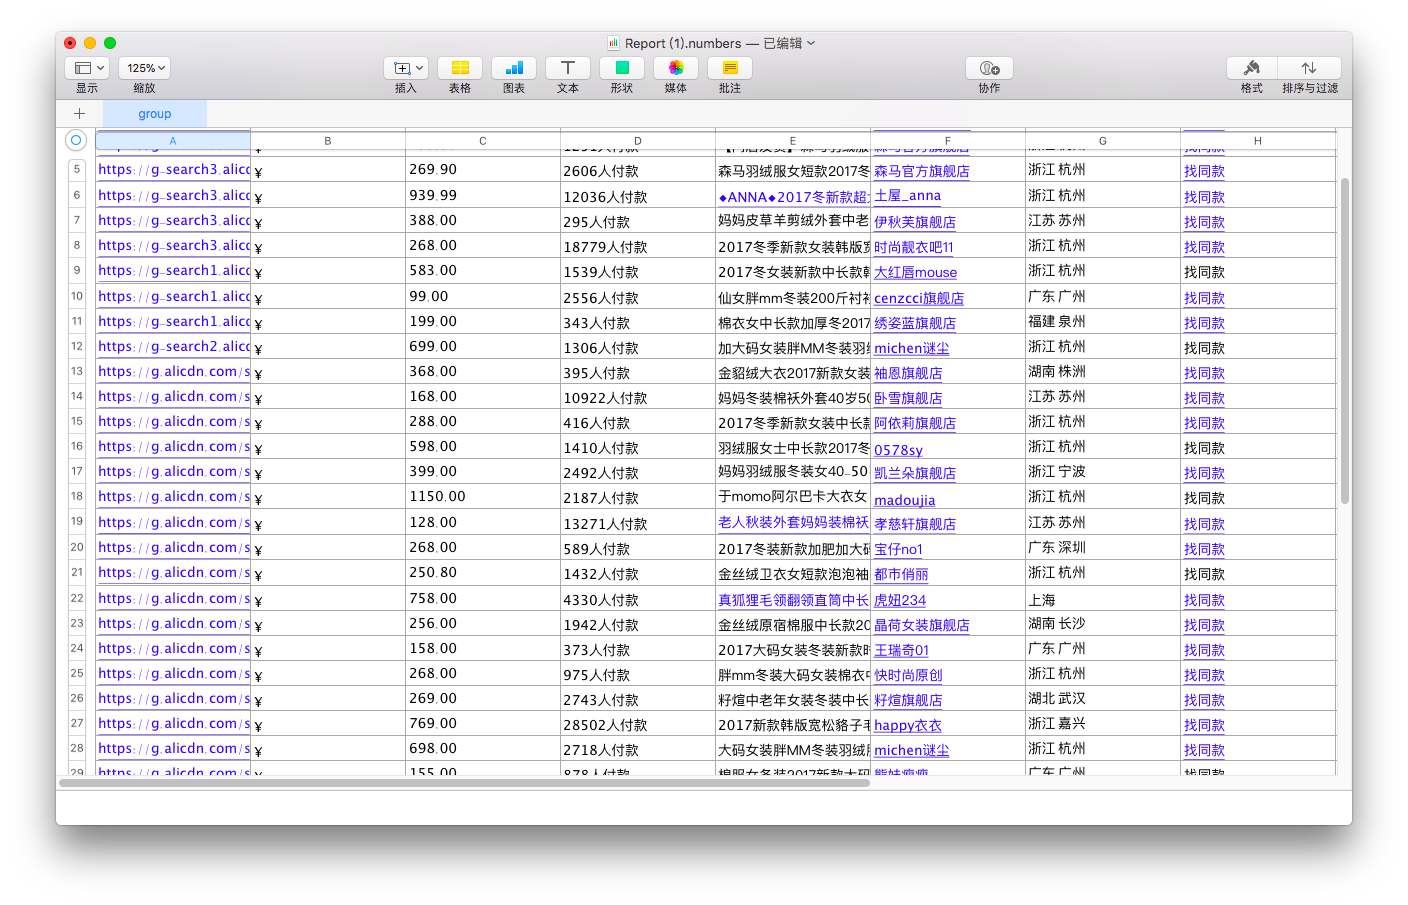Open the Media (媒体) picker

676,68
